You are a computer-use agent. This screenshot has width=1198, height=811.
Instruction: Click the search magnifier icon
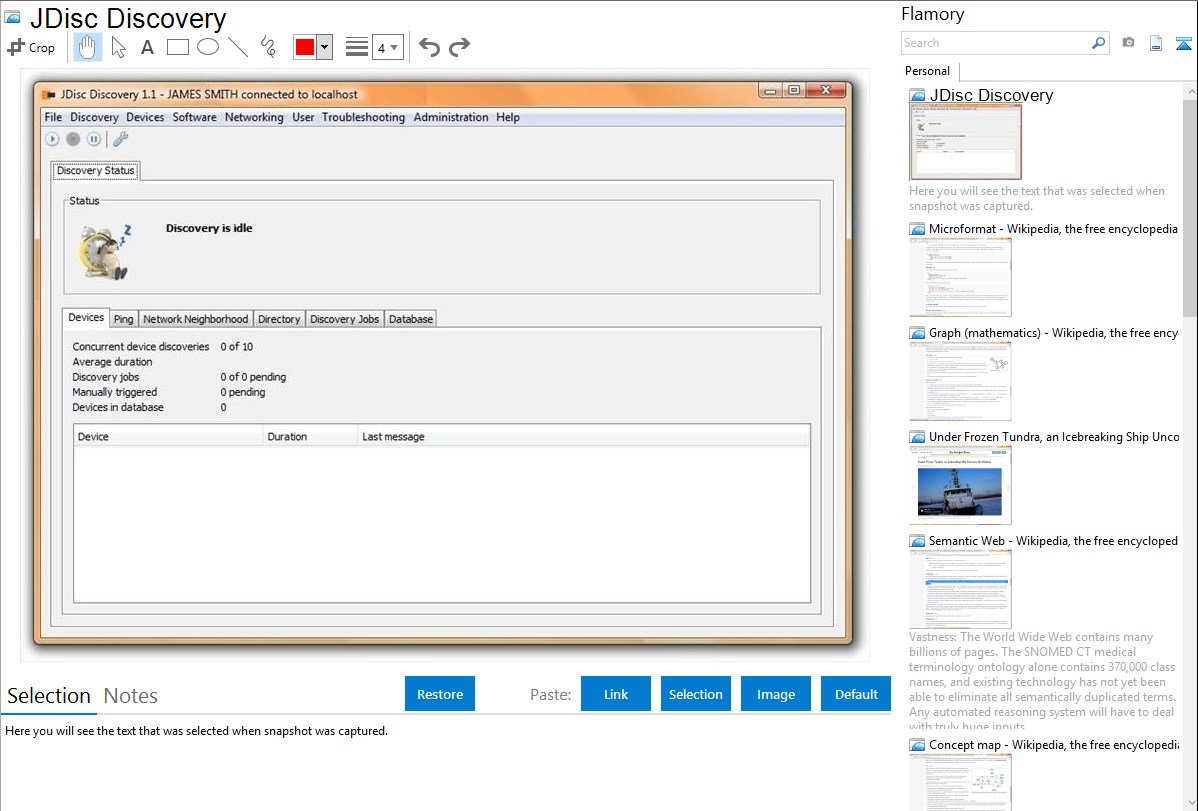point(1099,43)
